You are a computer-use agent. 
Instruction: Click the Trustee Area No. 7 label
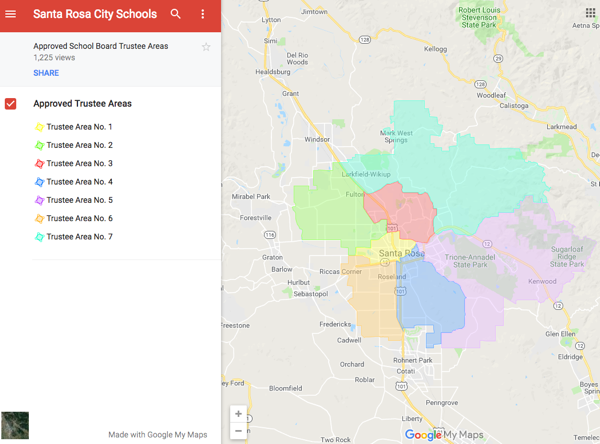[x=80, y=237]
